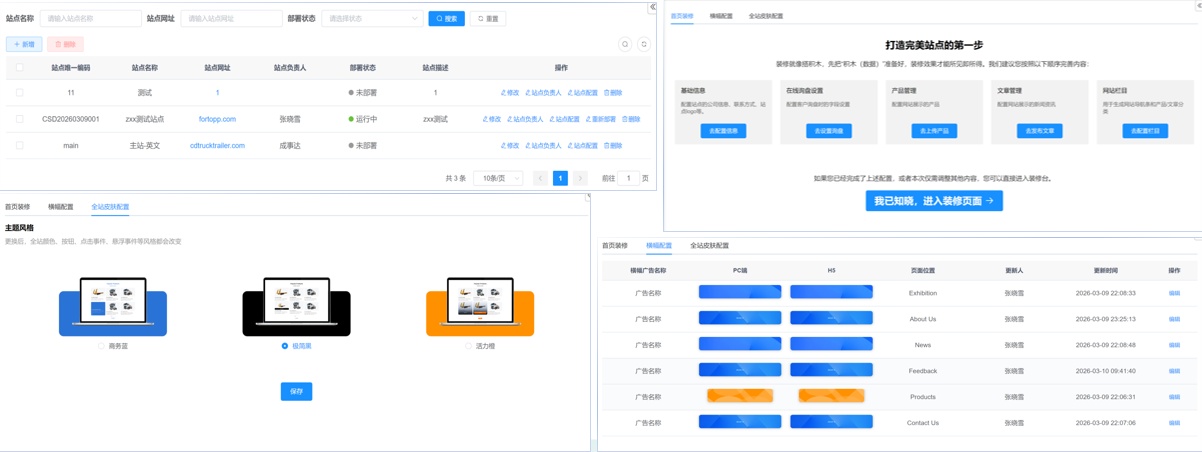Viewport: 1202px width, 452px height.
Task: Toggle the select-all checkbox in the site table header
Action: tap(19, 68)
